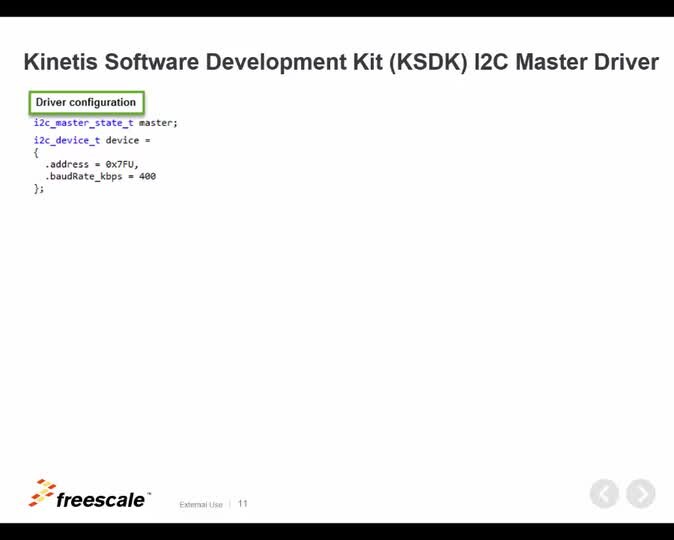Click the i2c_master_state_t type name
The image size is (674, 540).
tap(83, 123)
